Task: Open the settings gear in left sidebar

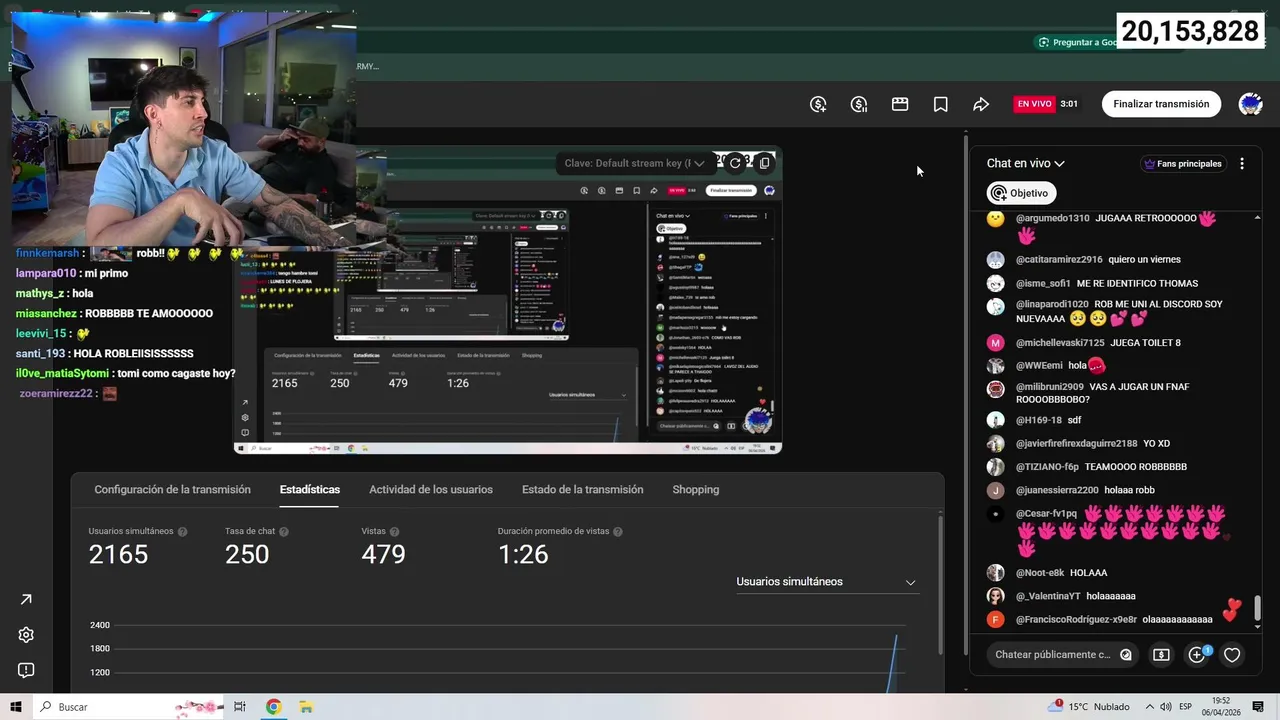Action: (26, 635)
